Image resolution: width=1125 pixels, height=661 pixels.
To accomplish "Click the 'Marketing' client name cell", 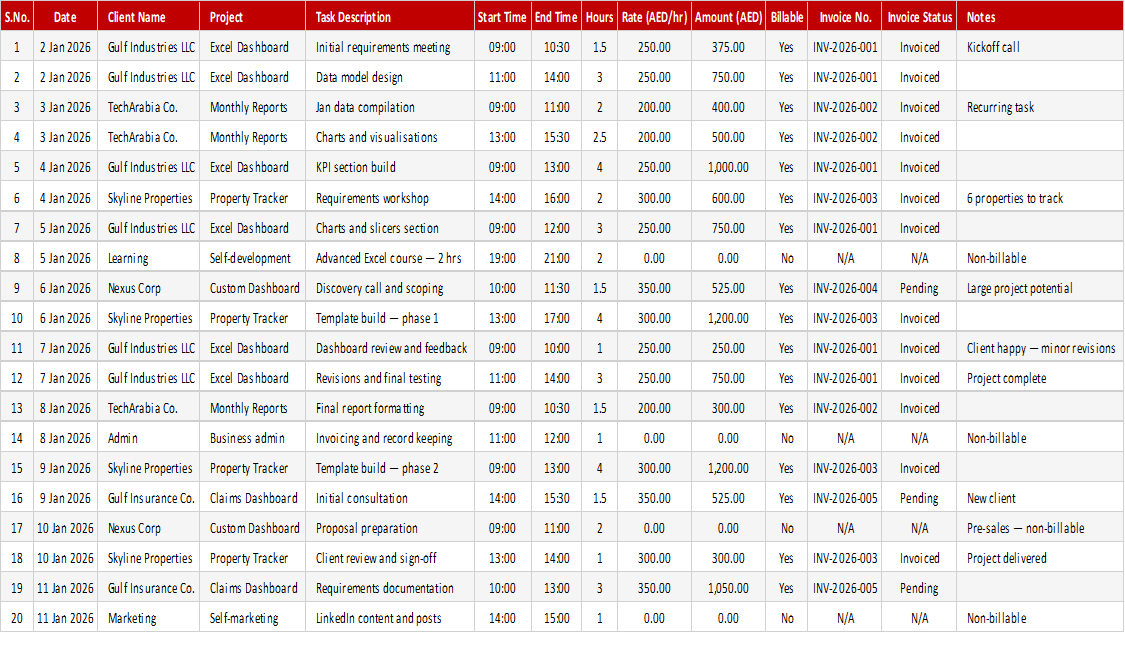I will click(x=149, y=619).
